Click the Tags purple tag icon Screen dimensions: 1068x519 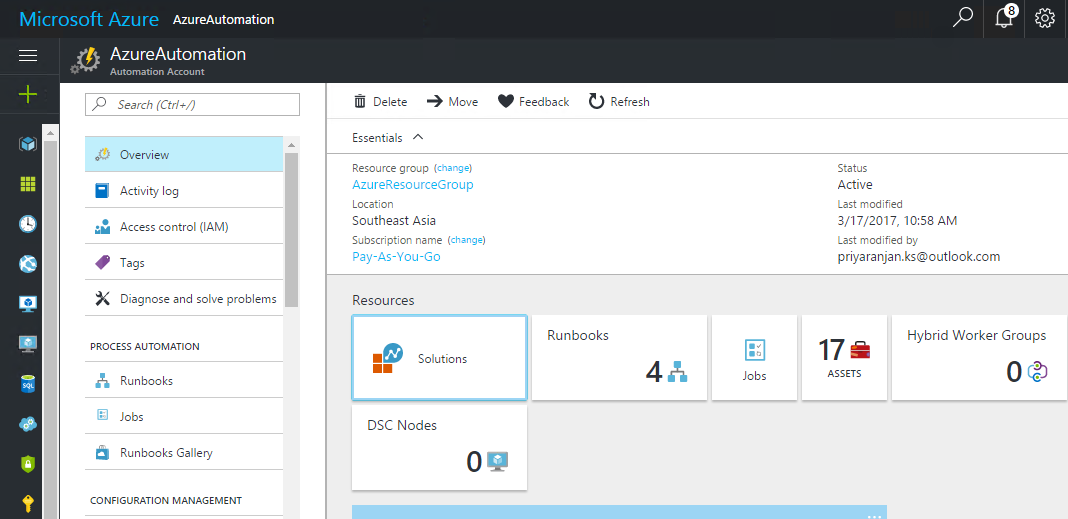(103, 262)
